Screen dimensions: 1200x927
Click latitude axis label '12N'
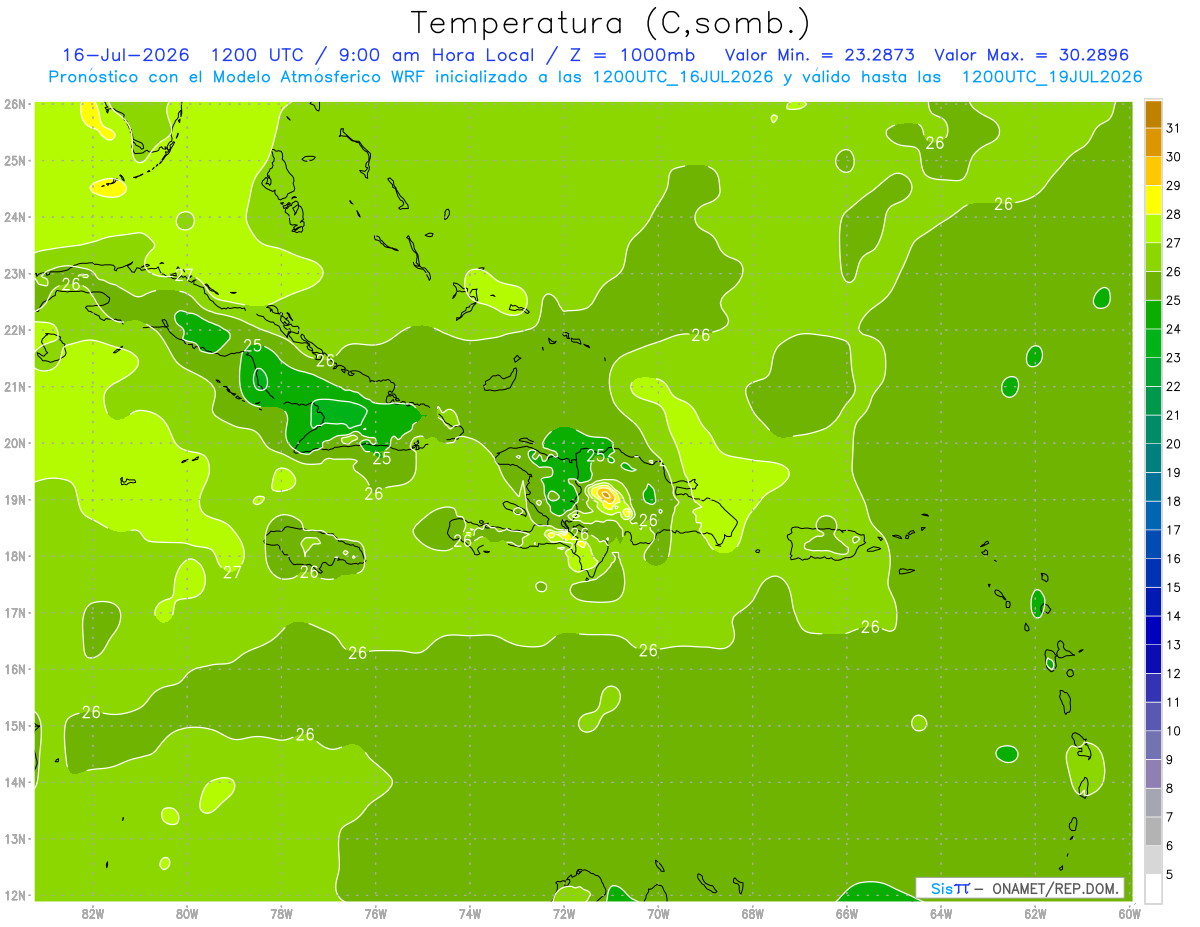[15, 895]
